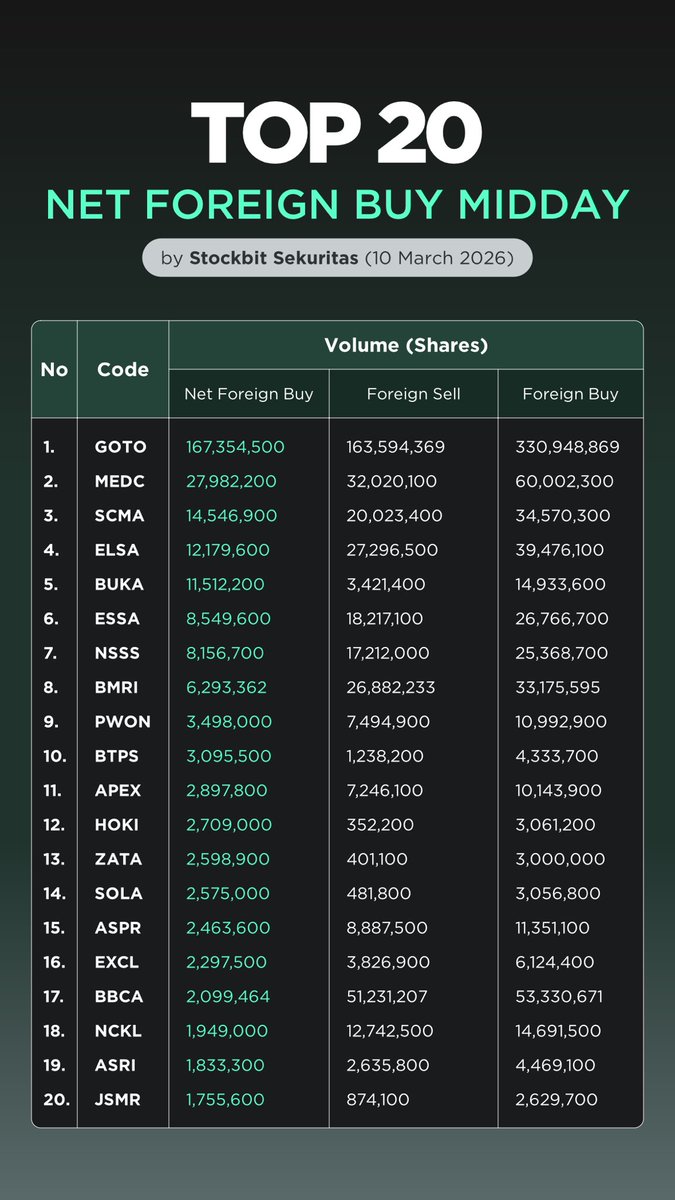Select stock code HOKI
This screenshot has width=675, height=1200.
tap(118, 825)
